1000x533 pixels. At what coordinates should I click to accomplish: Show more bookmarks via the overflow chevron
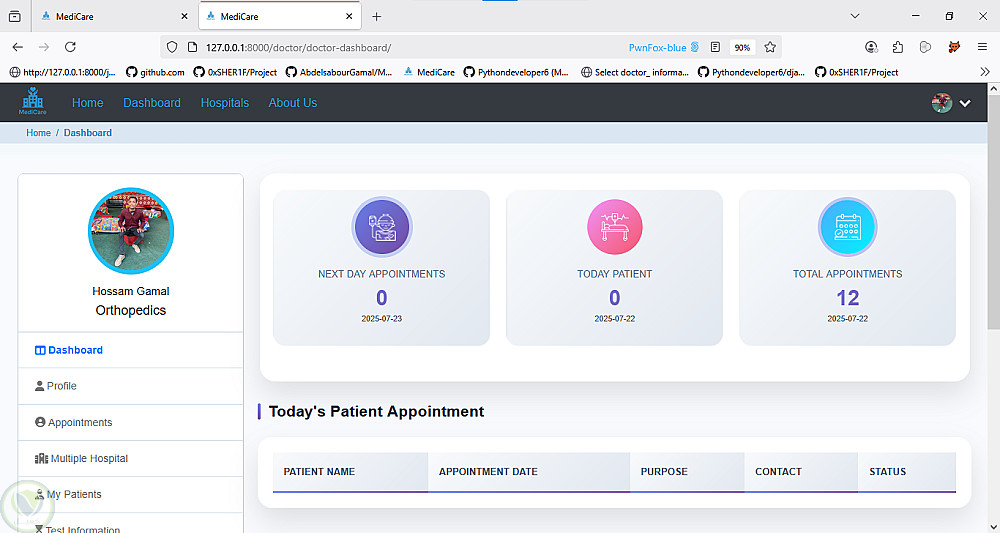point(985,72)
